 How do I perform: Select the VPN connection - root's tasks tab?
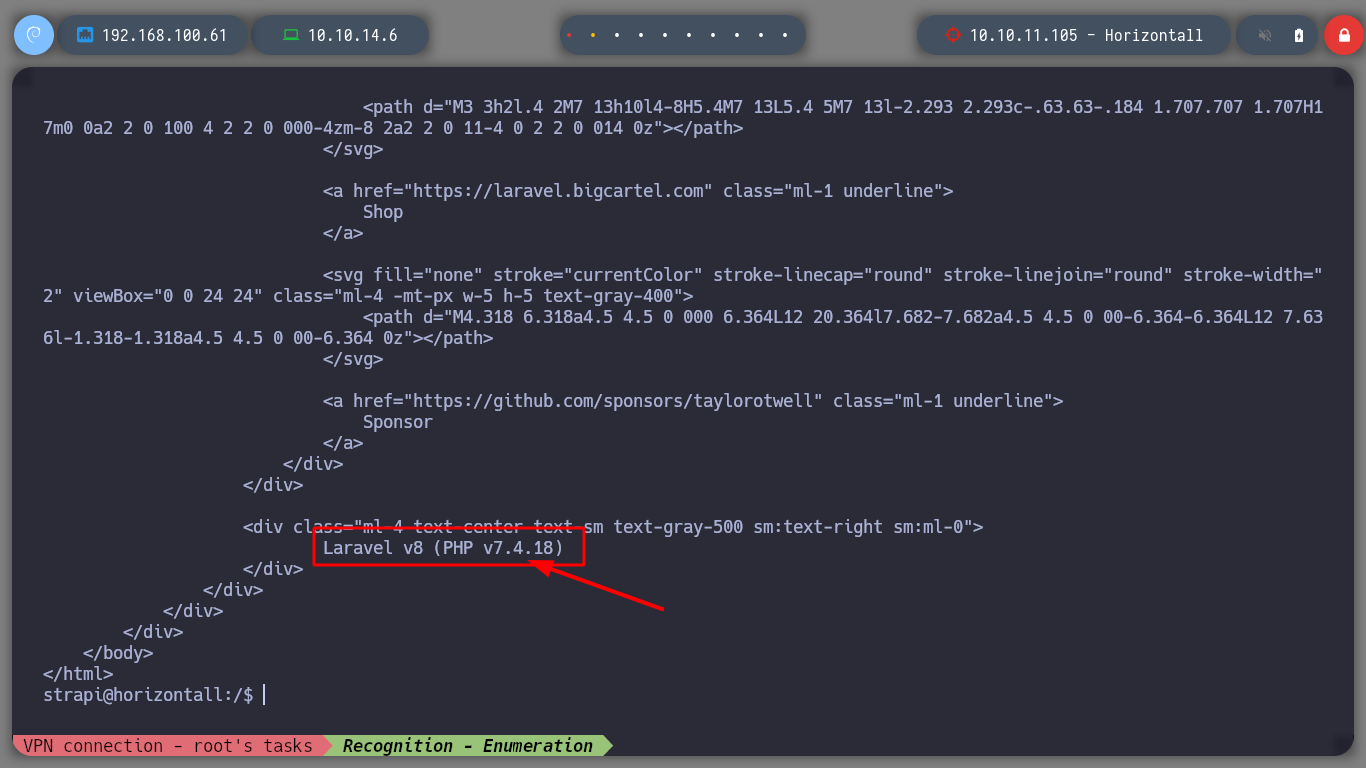click(x=167, y=746)
